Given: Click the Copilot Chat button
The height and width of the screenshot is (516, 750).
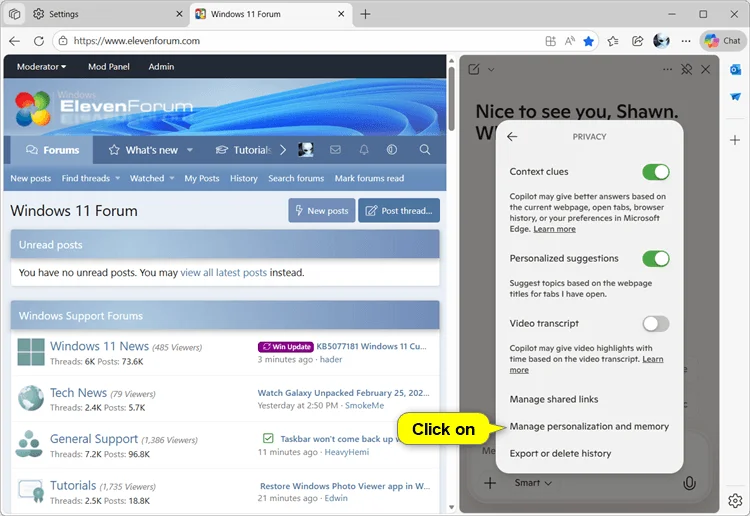Looking at the screenshot, I should pyautogui.click(x=722, y=41).
